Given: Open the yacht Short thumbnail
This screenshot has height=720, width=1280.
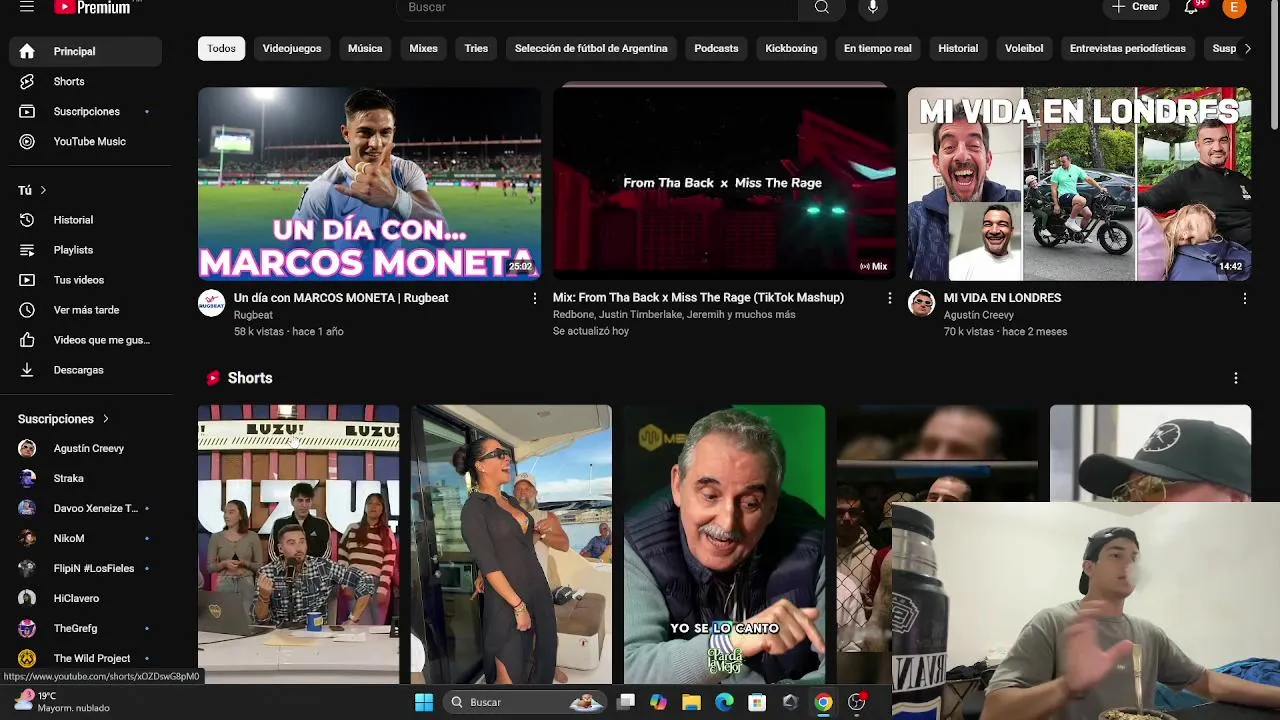Looking at the screenshot, I should [511, 544].
